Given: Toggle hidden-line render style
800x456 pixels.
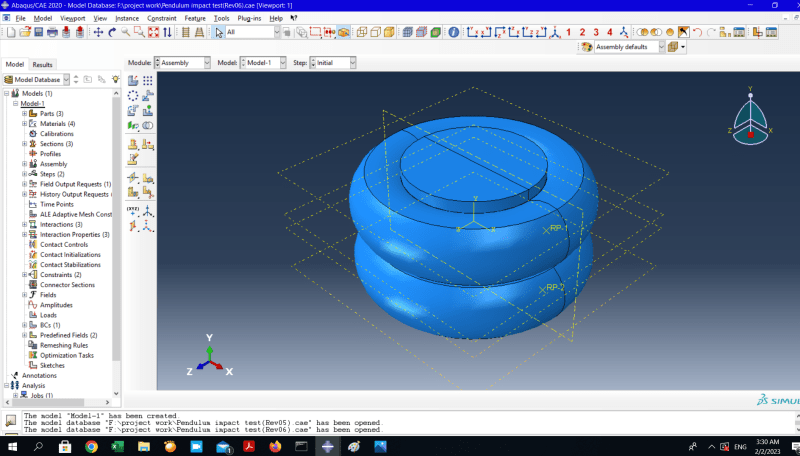Looking at the screenshot, I should coord(376,32).
